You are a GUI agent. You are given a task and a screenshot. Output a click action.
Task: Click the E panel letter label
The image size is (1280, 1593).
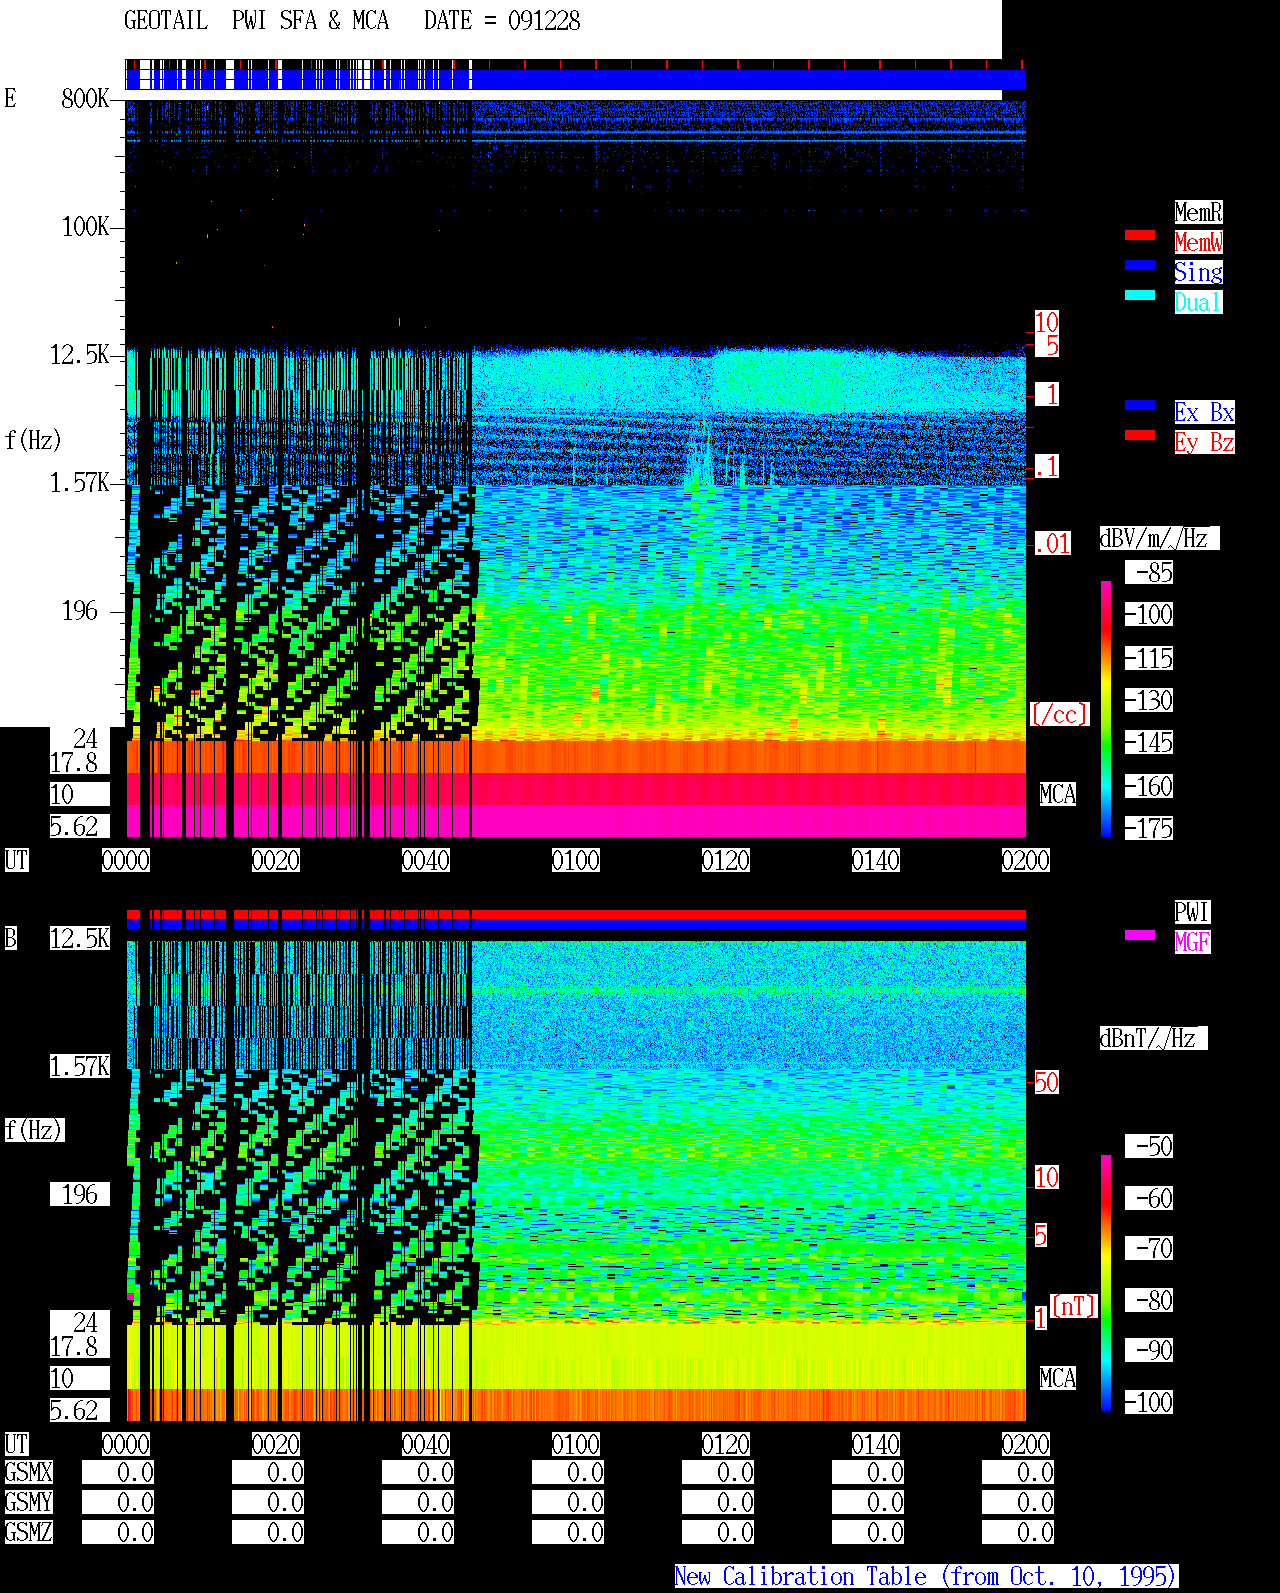click(11, 98)
